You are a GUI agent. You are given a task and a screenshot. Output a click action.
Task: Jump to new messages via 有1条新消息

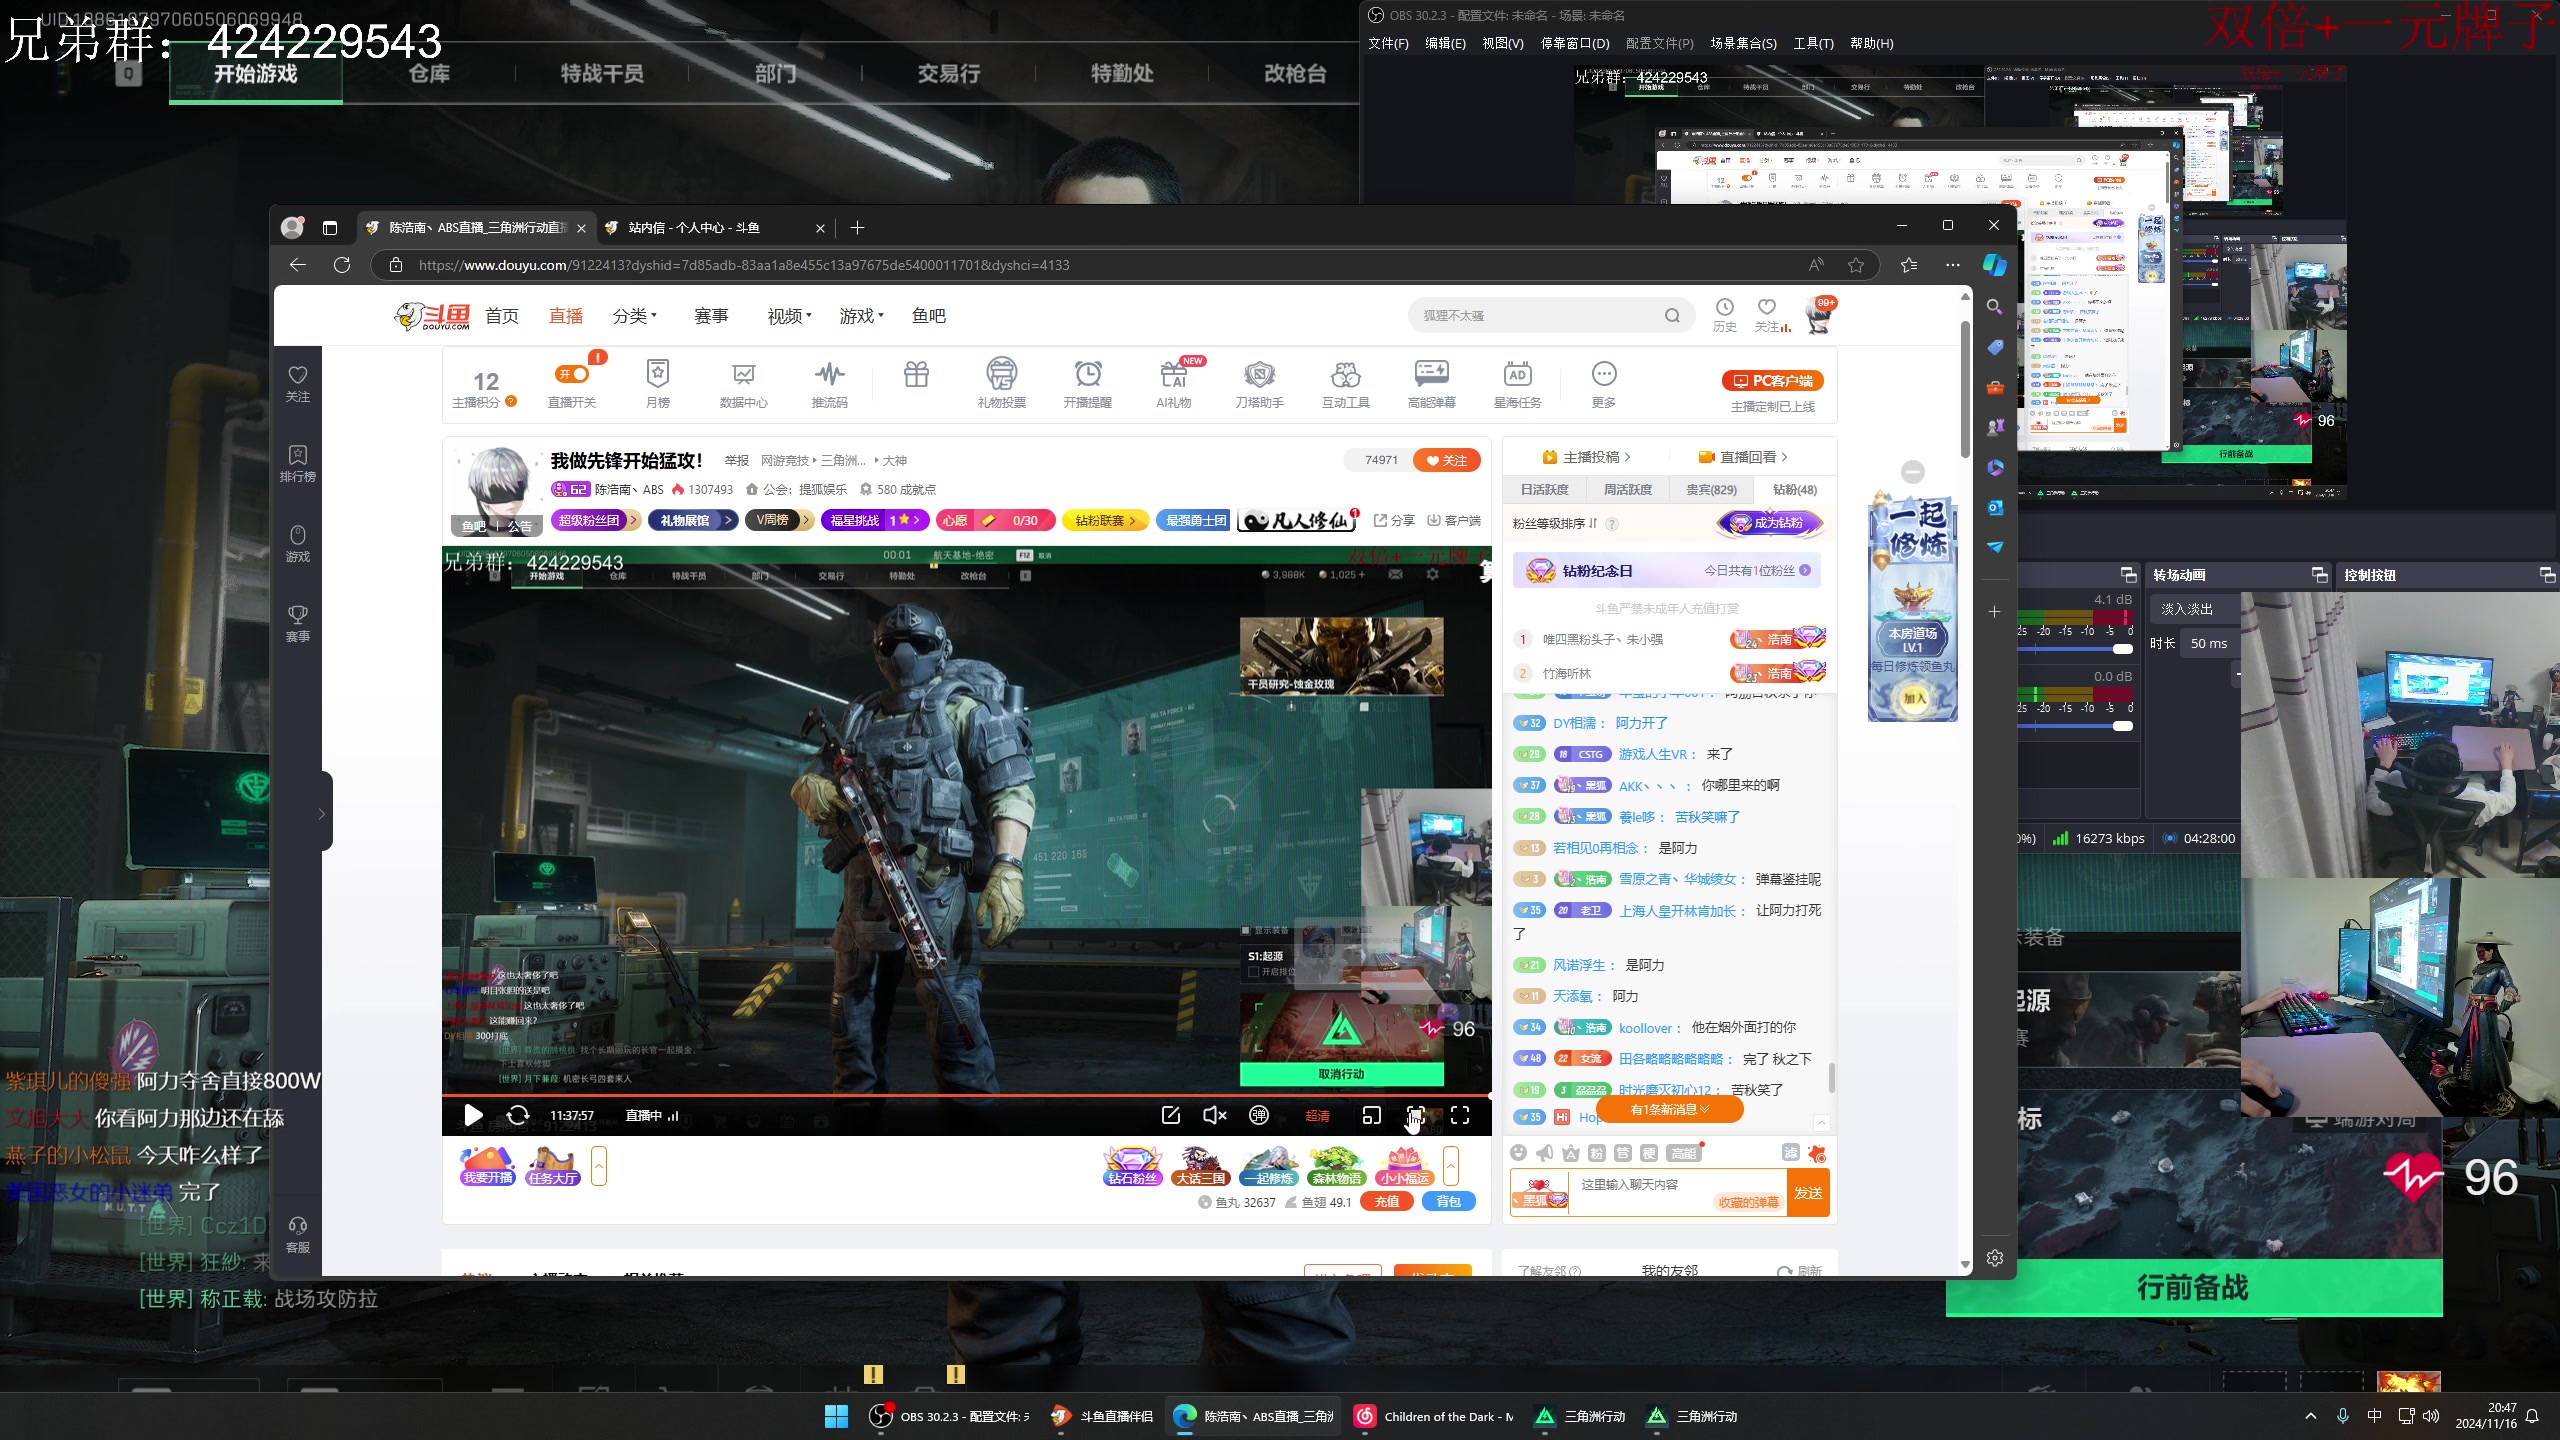[x=1670, y=1109]
